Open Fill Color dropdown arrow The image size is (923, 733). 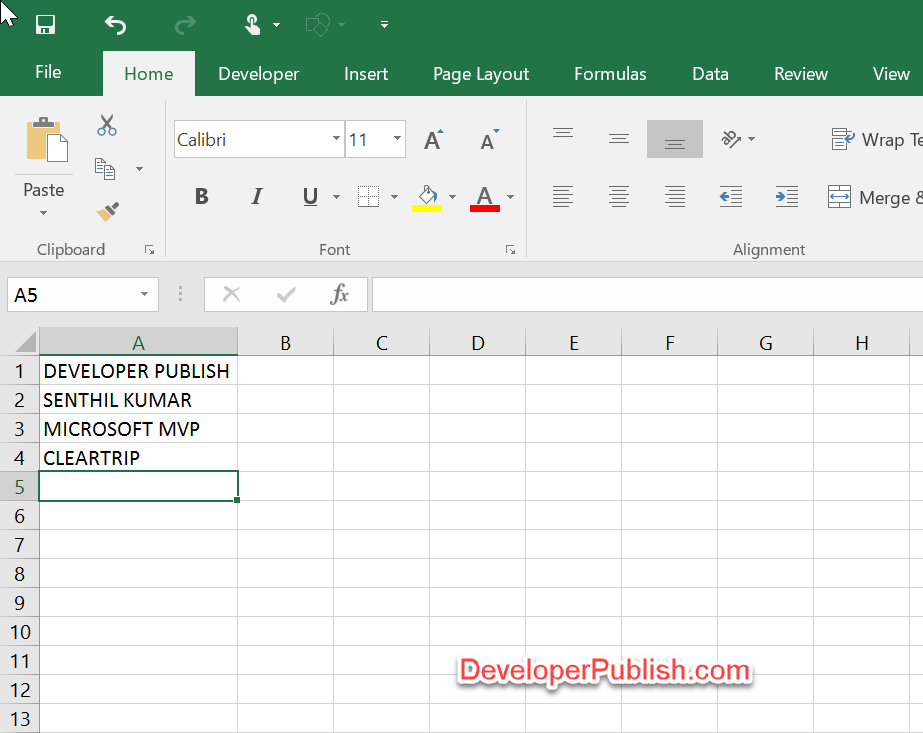tap(452, 197)
